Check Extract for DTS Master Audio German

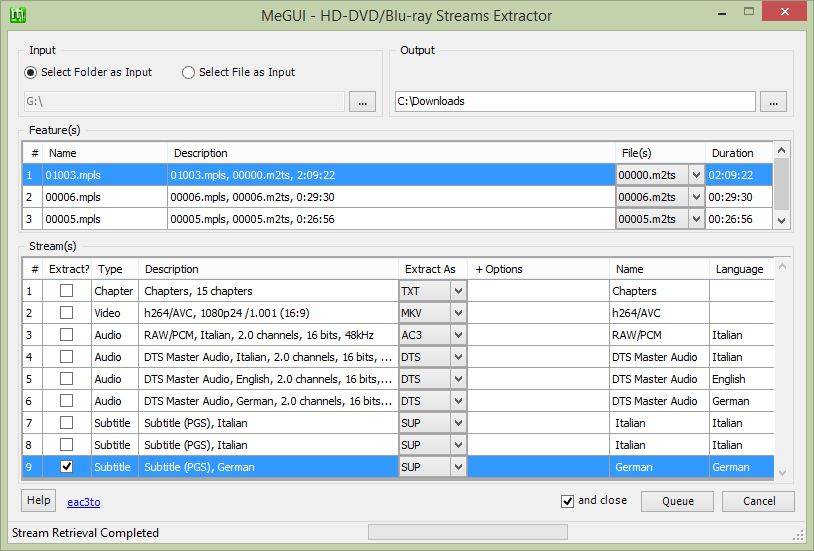[66, 400]
